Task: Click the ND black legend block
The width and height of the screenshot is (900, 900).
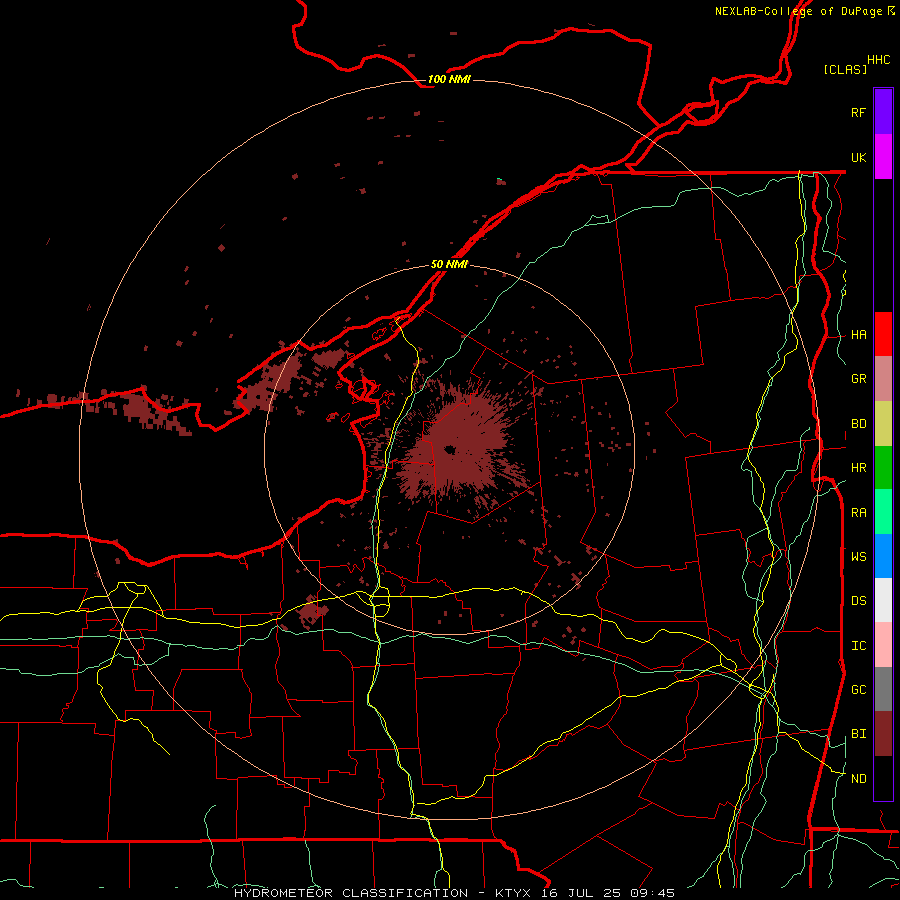Action: pyautogui.click(x=883, y=778)
